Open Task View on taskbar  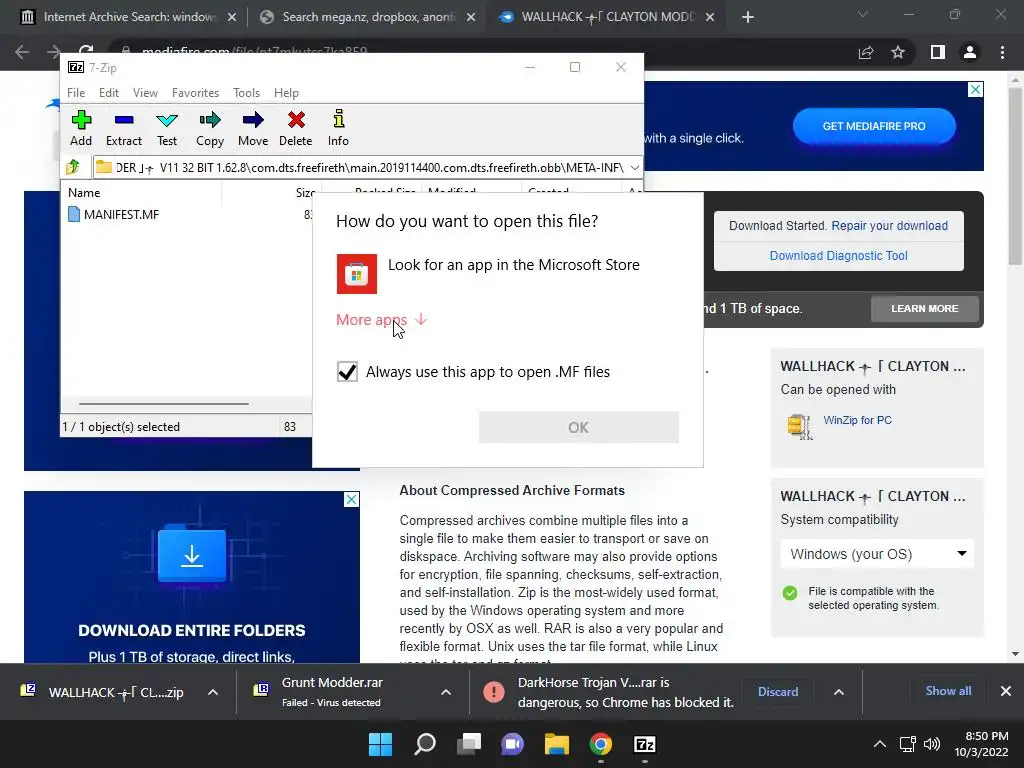click(x=469, y=744)
